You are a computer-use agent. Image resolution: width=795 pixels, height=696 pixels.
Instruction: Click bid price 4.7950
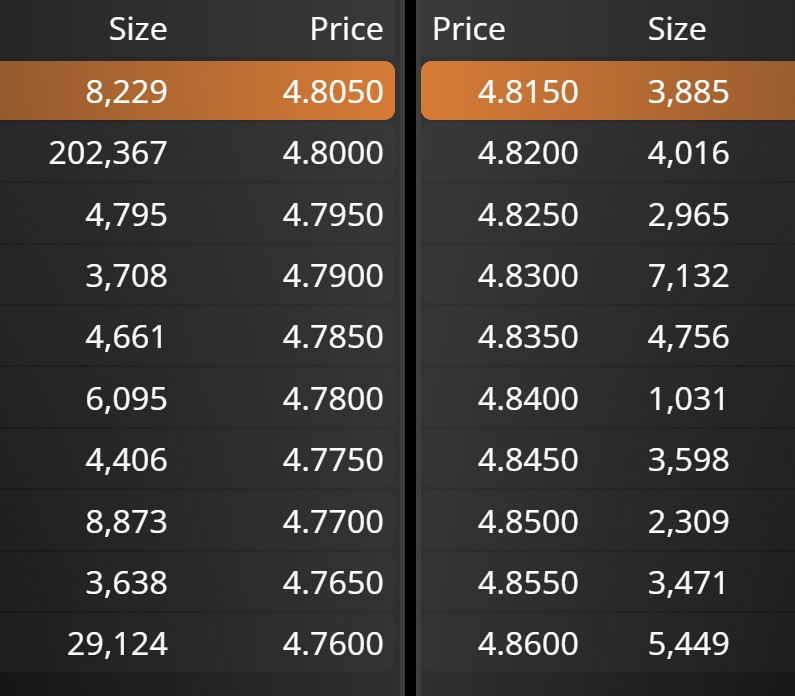pos(332,215)
